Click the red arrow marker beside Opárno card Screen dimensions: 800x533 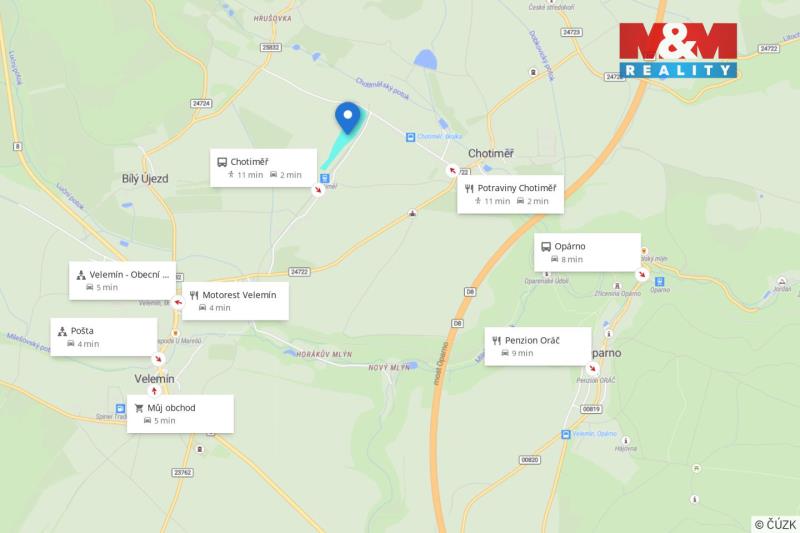(642, 274)
